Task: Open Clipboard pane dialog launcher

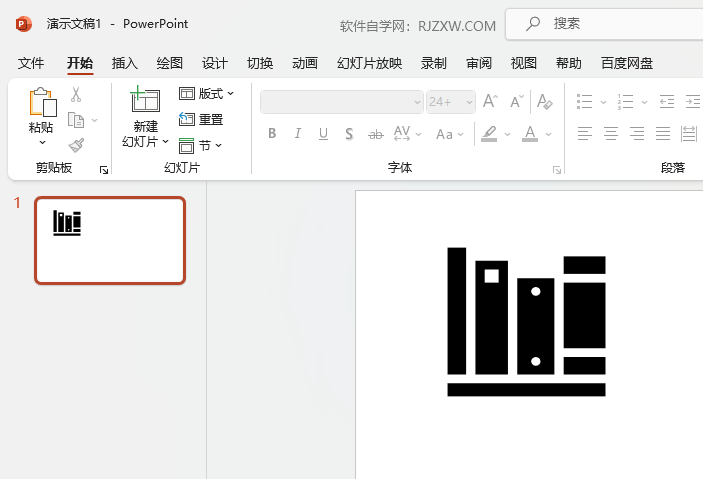Action: (x=104, y=170)
